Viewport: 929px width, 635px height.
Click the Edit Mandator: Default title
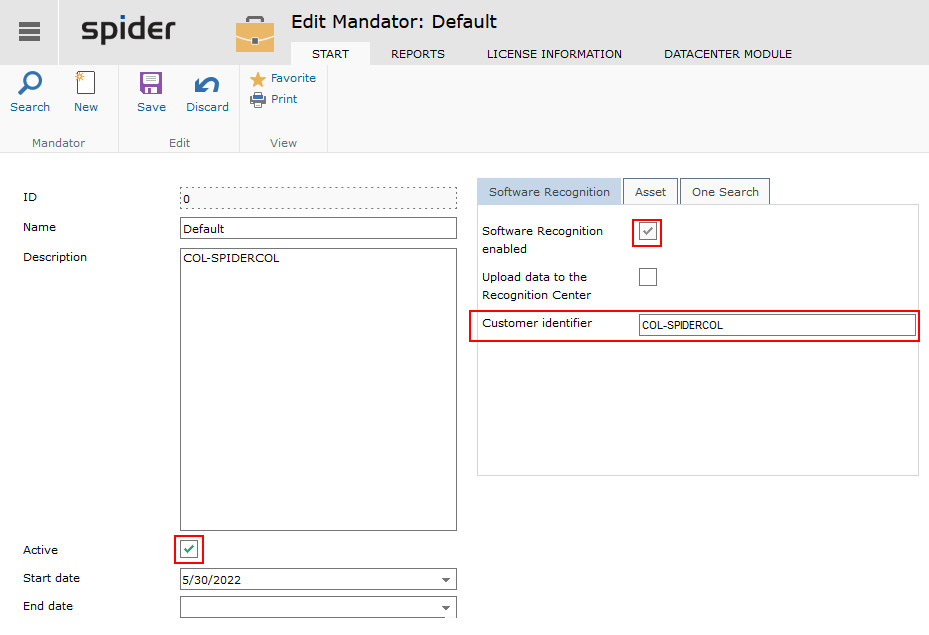click(x=393, y=22)
